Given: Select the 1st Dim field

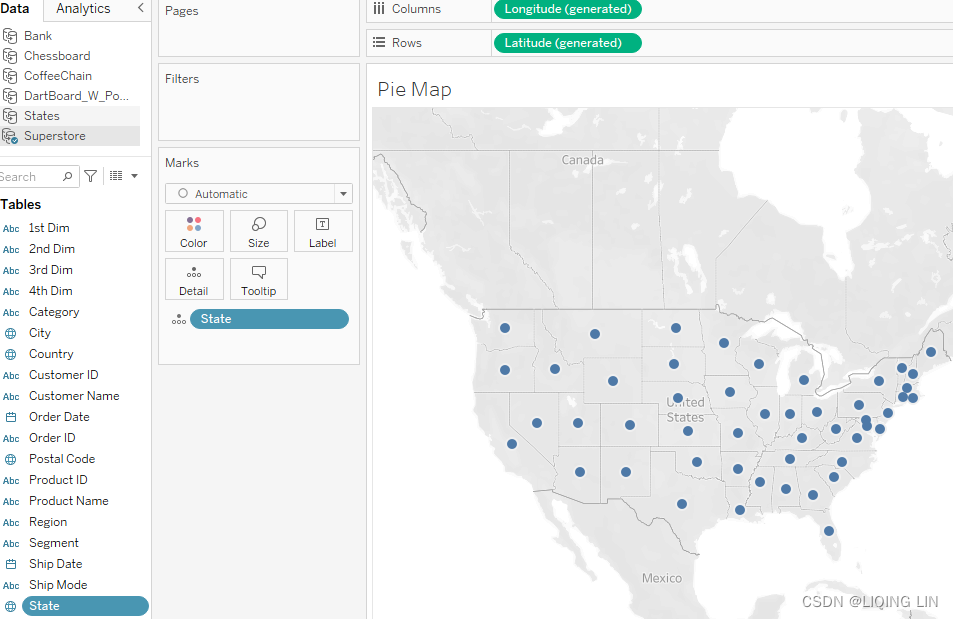Looking at the screenshot, I should coord(49,228).
